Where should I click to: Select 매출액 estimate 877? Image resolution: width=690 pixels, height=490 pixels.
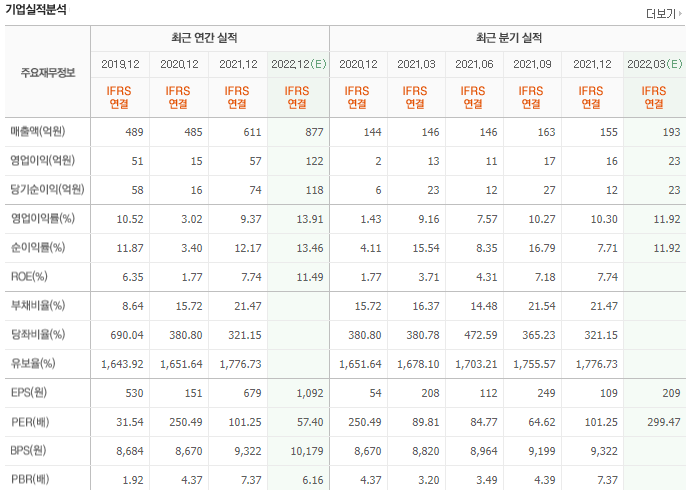click(x=314, y=132)
